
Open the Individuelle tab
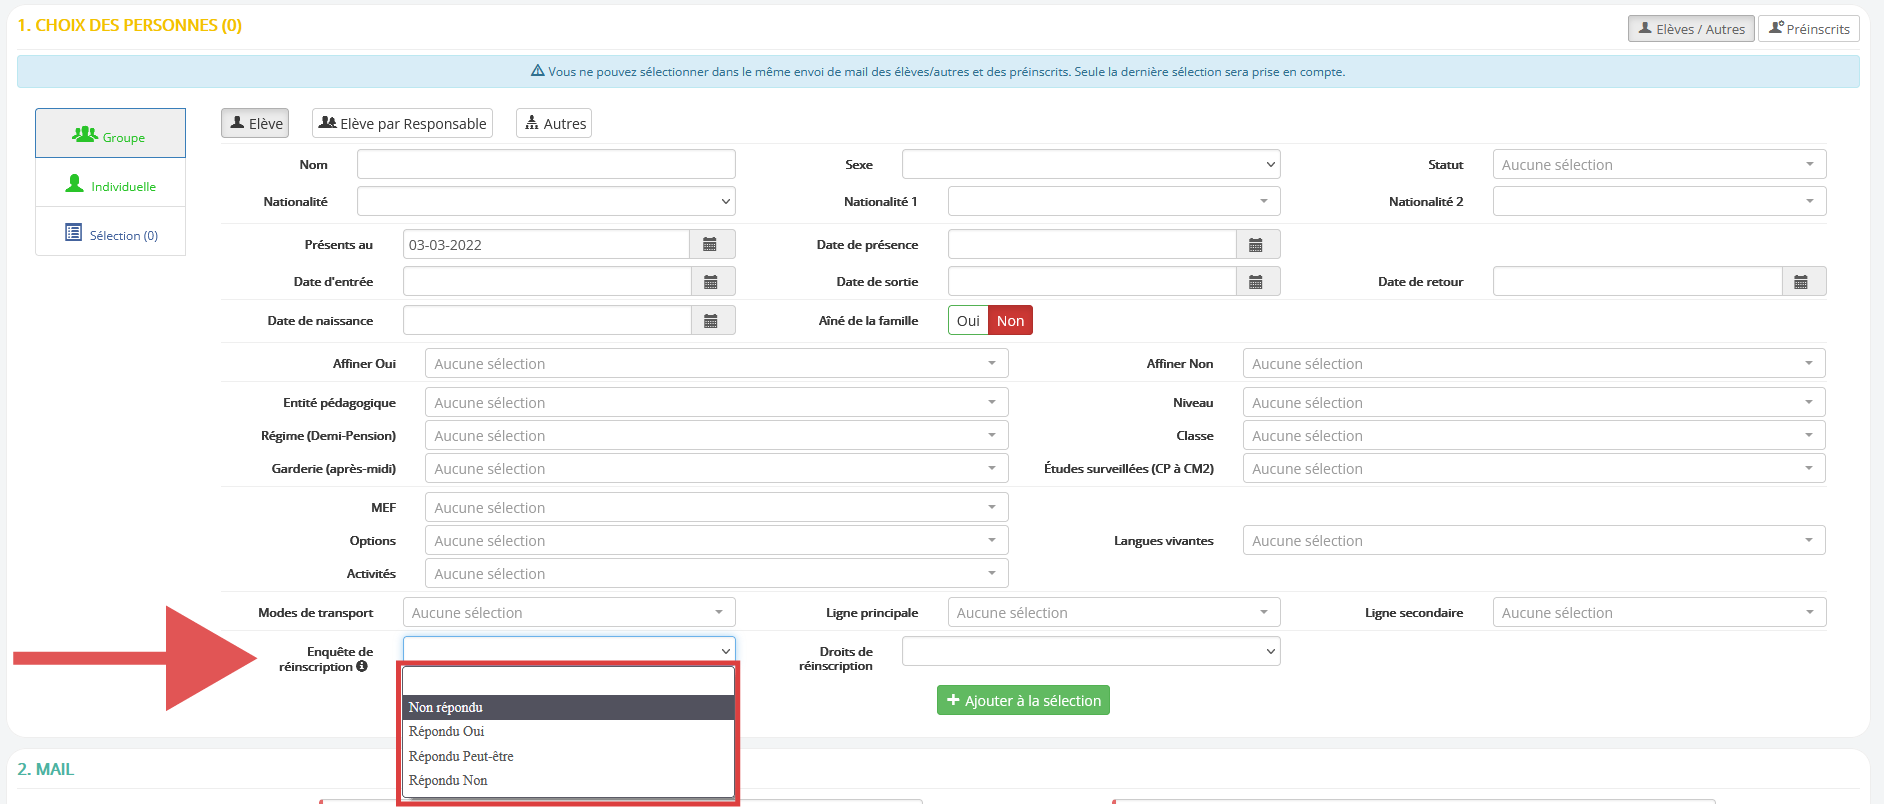111,186
